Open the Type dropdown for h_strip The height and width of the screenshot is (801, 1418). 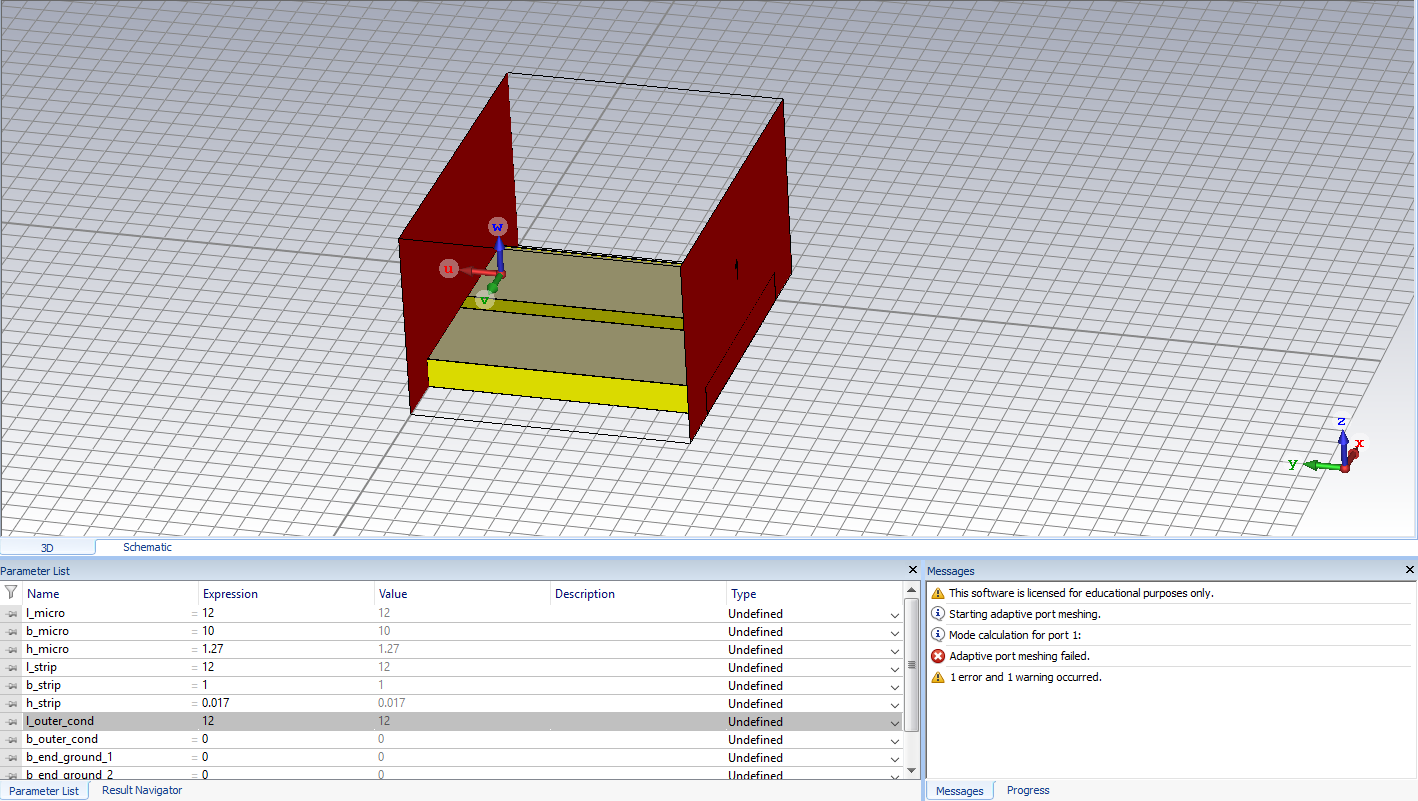(x=895, y=704)
